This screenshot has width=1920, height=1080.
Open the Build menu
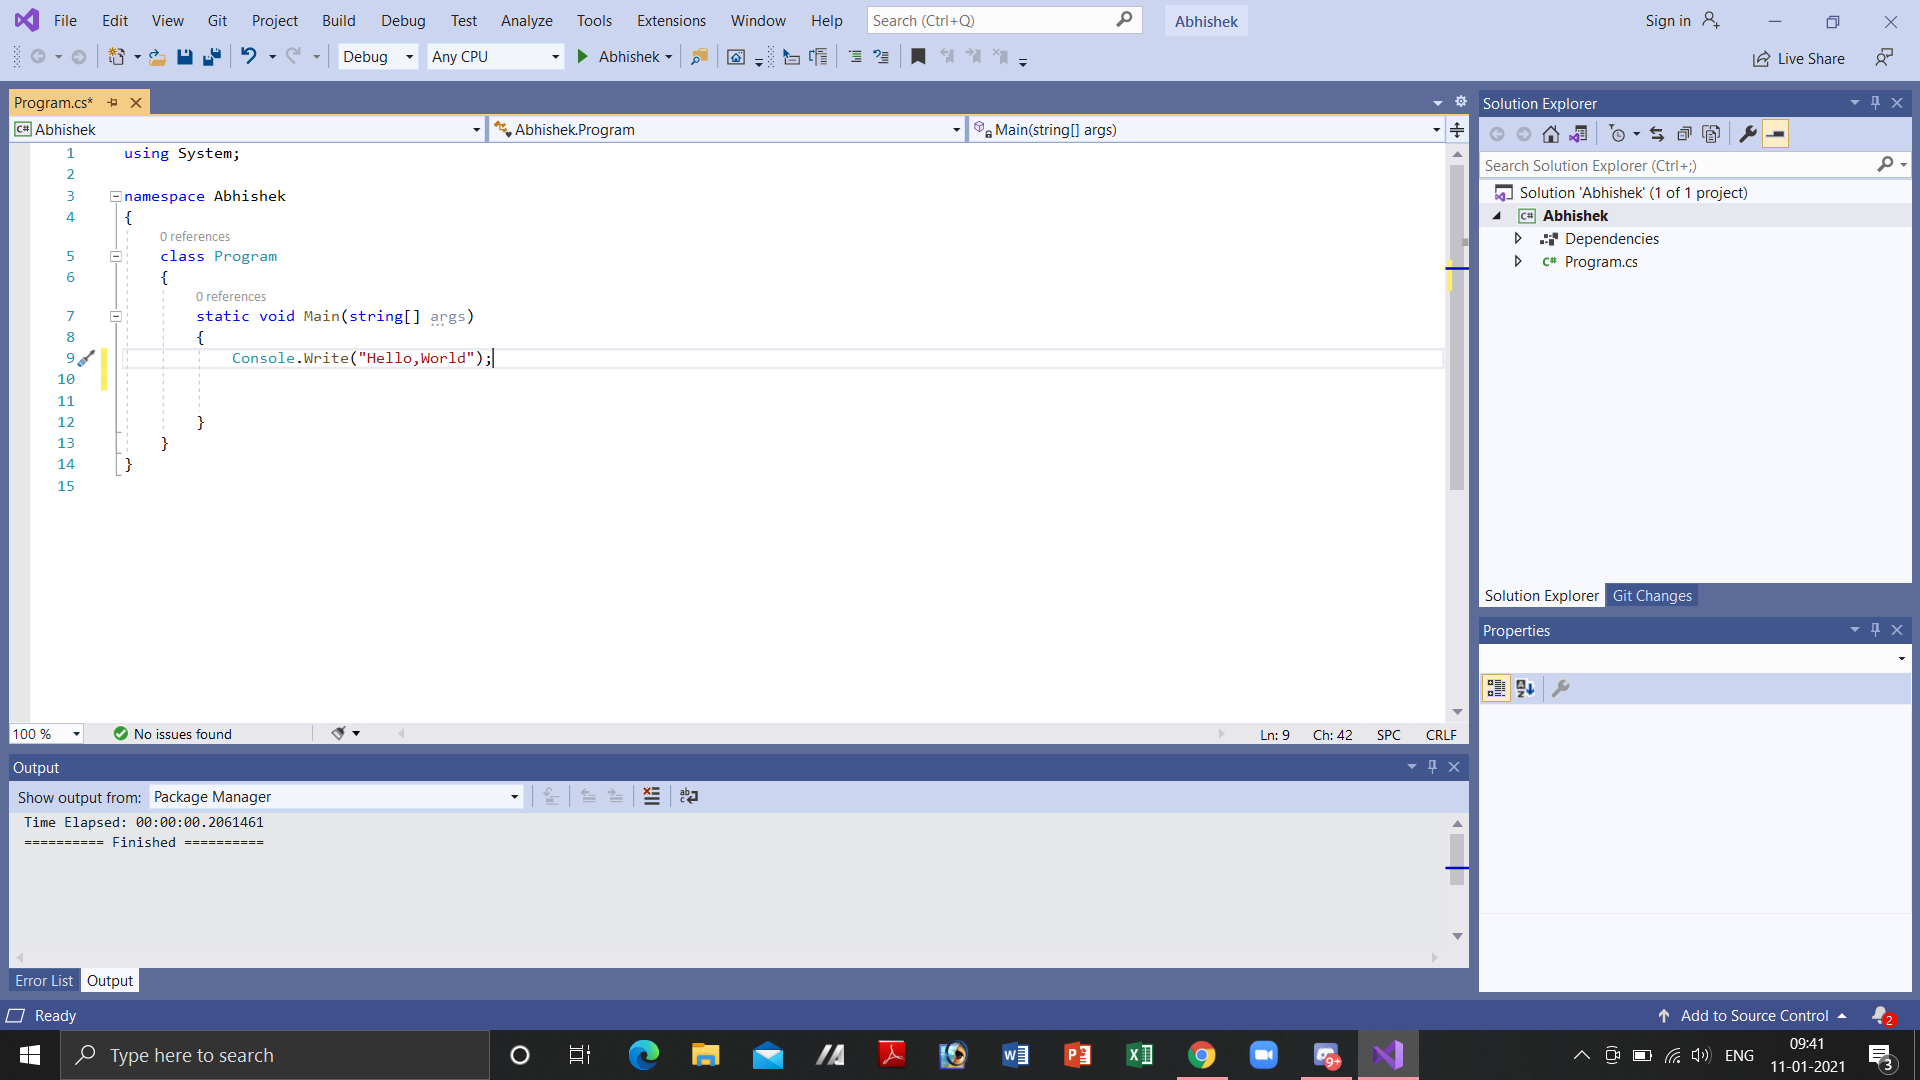point(338,20)
